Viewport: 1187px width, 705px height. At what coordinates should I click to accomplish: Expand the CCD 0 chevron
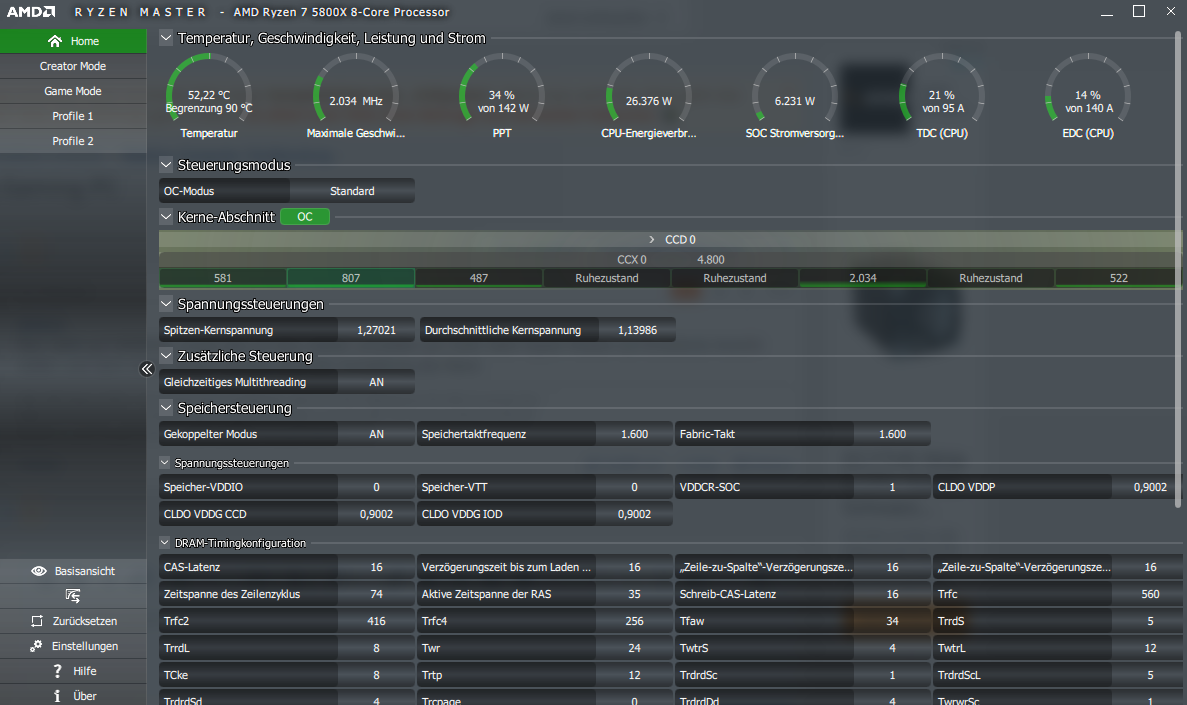pyautogui.click(x=651, y=239)
